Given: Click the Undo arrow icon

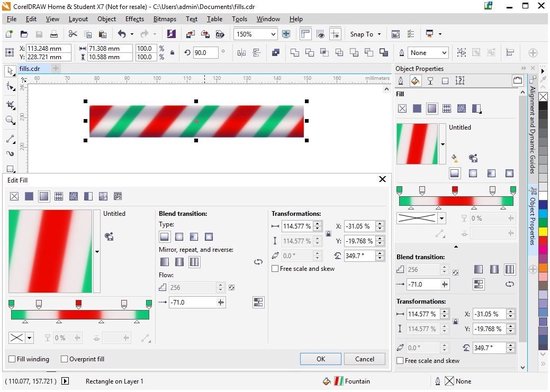Looking at the screenshot, I should coord(122,34).
